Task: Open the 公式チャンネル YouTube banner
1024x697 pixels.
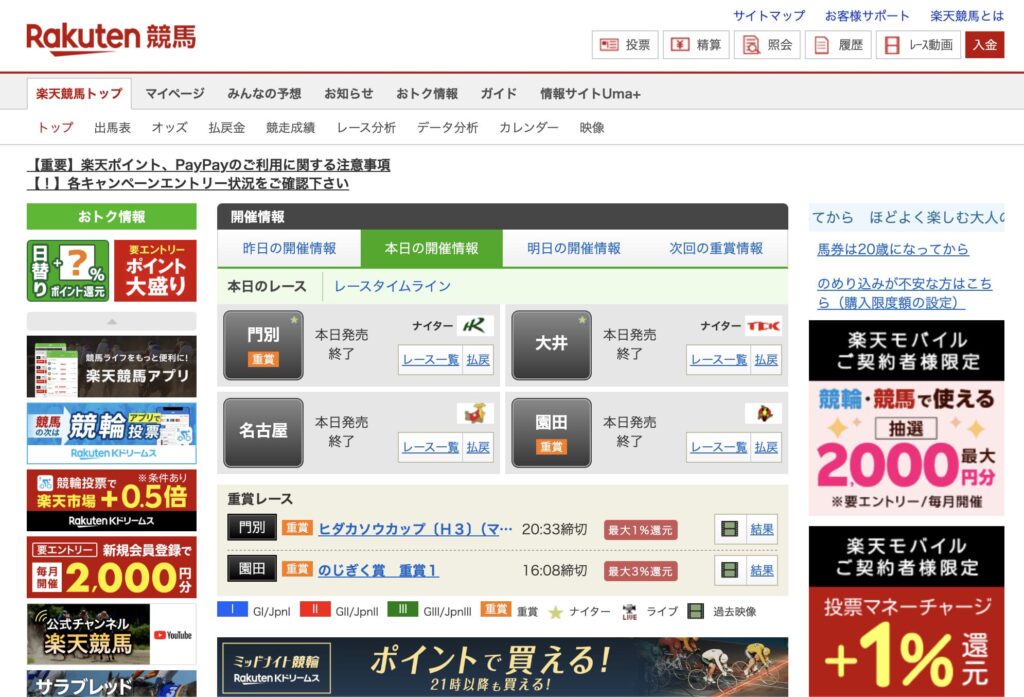Action: point(112,634)
